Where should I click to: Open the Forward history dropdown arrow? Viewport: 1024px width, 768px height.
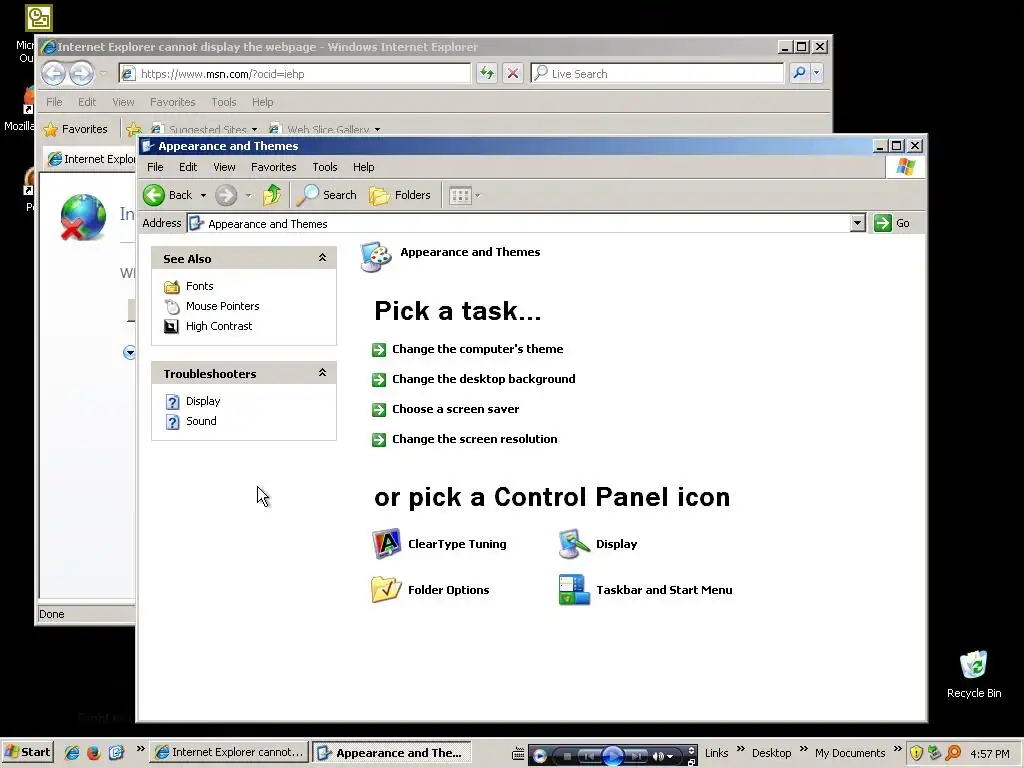click(x=248, y=195)
